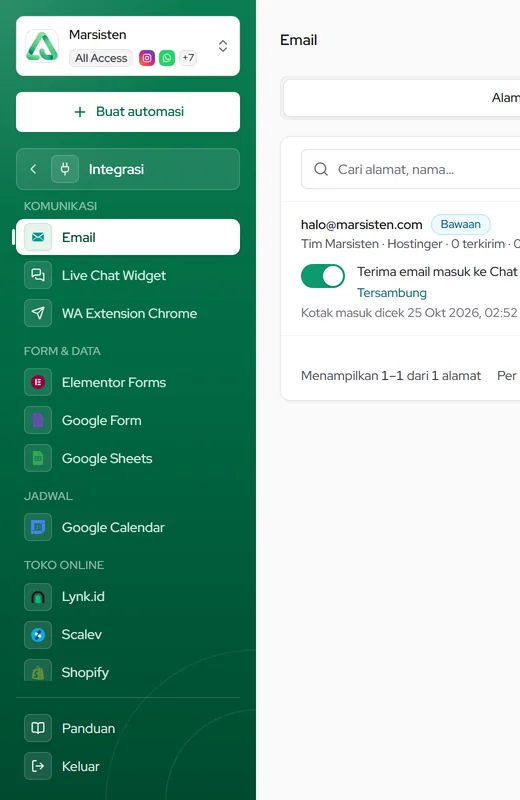Viewport: 520px width, 800px height.
Task: Click the Scalev icon
Action: click(x=38, y=634)
